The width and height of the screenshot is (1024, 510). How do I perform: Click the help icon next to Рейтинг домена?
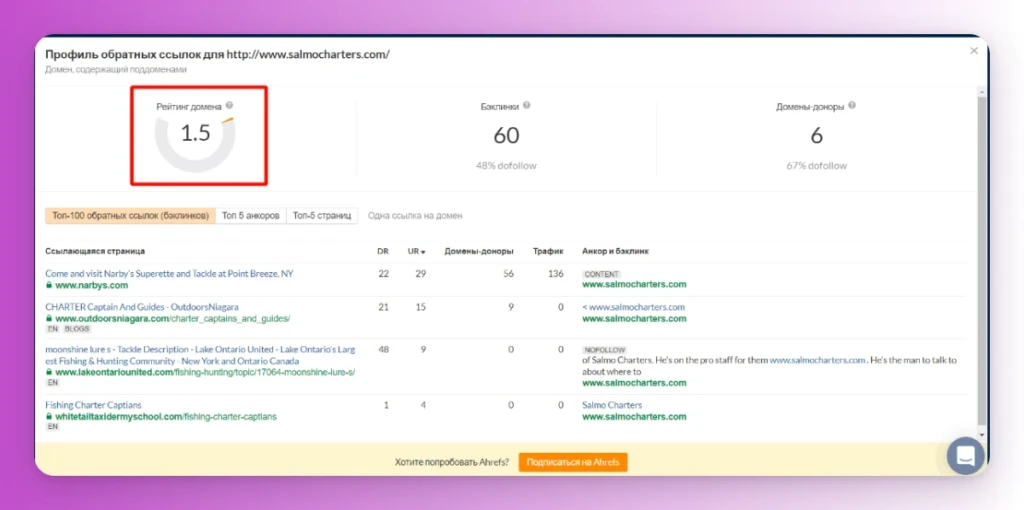(x=229, y=105)
